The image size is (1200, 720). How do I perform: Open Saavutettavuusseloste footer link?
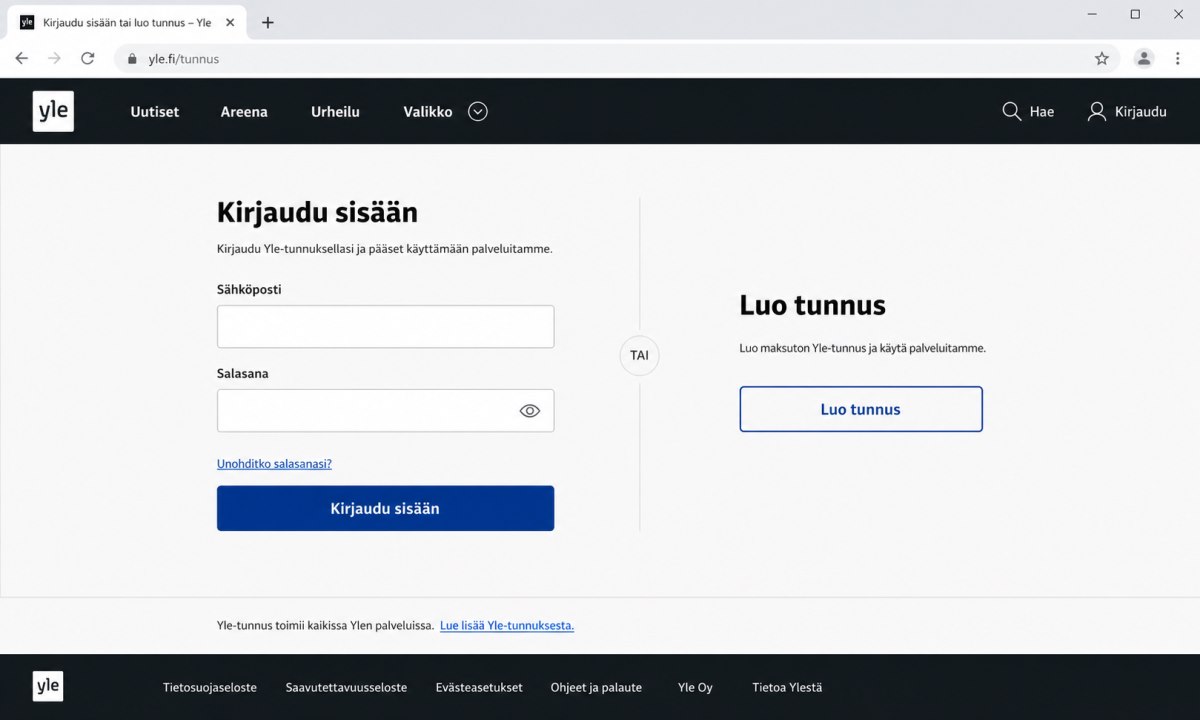(x=346, y=687)
